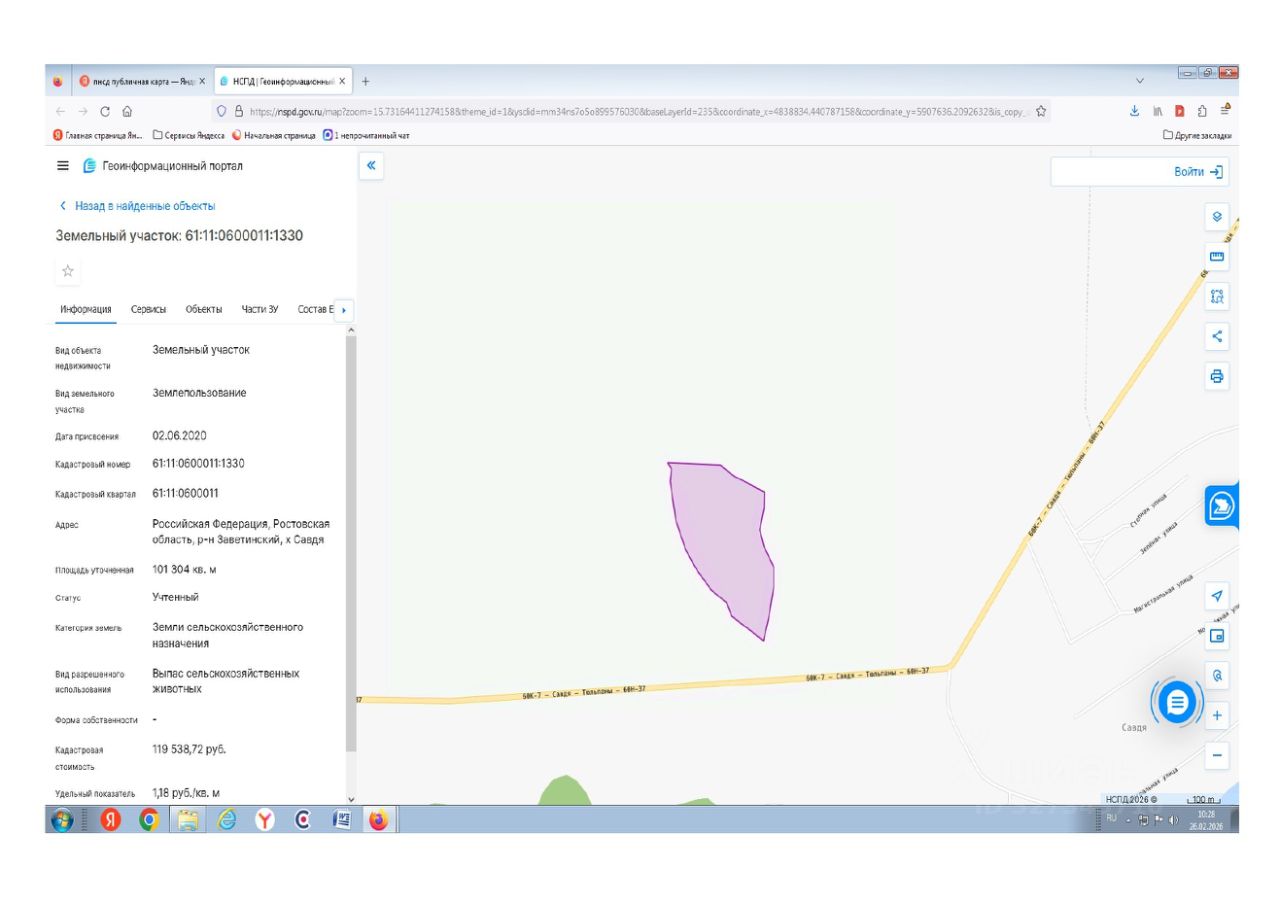The height and width of the screenshot is (904, 1280).
Task: Click the RU language indicator in tray
Action: (x=1112, y=819)
